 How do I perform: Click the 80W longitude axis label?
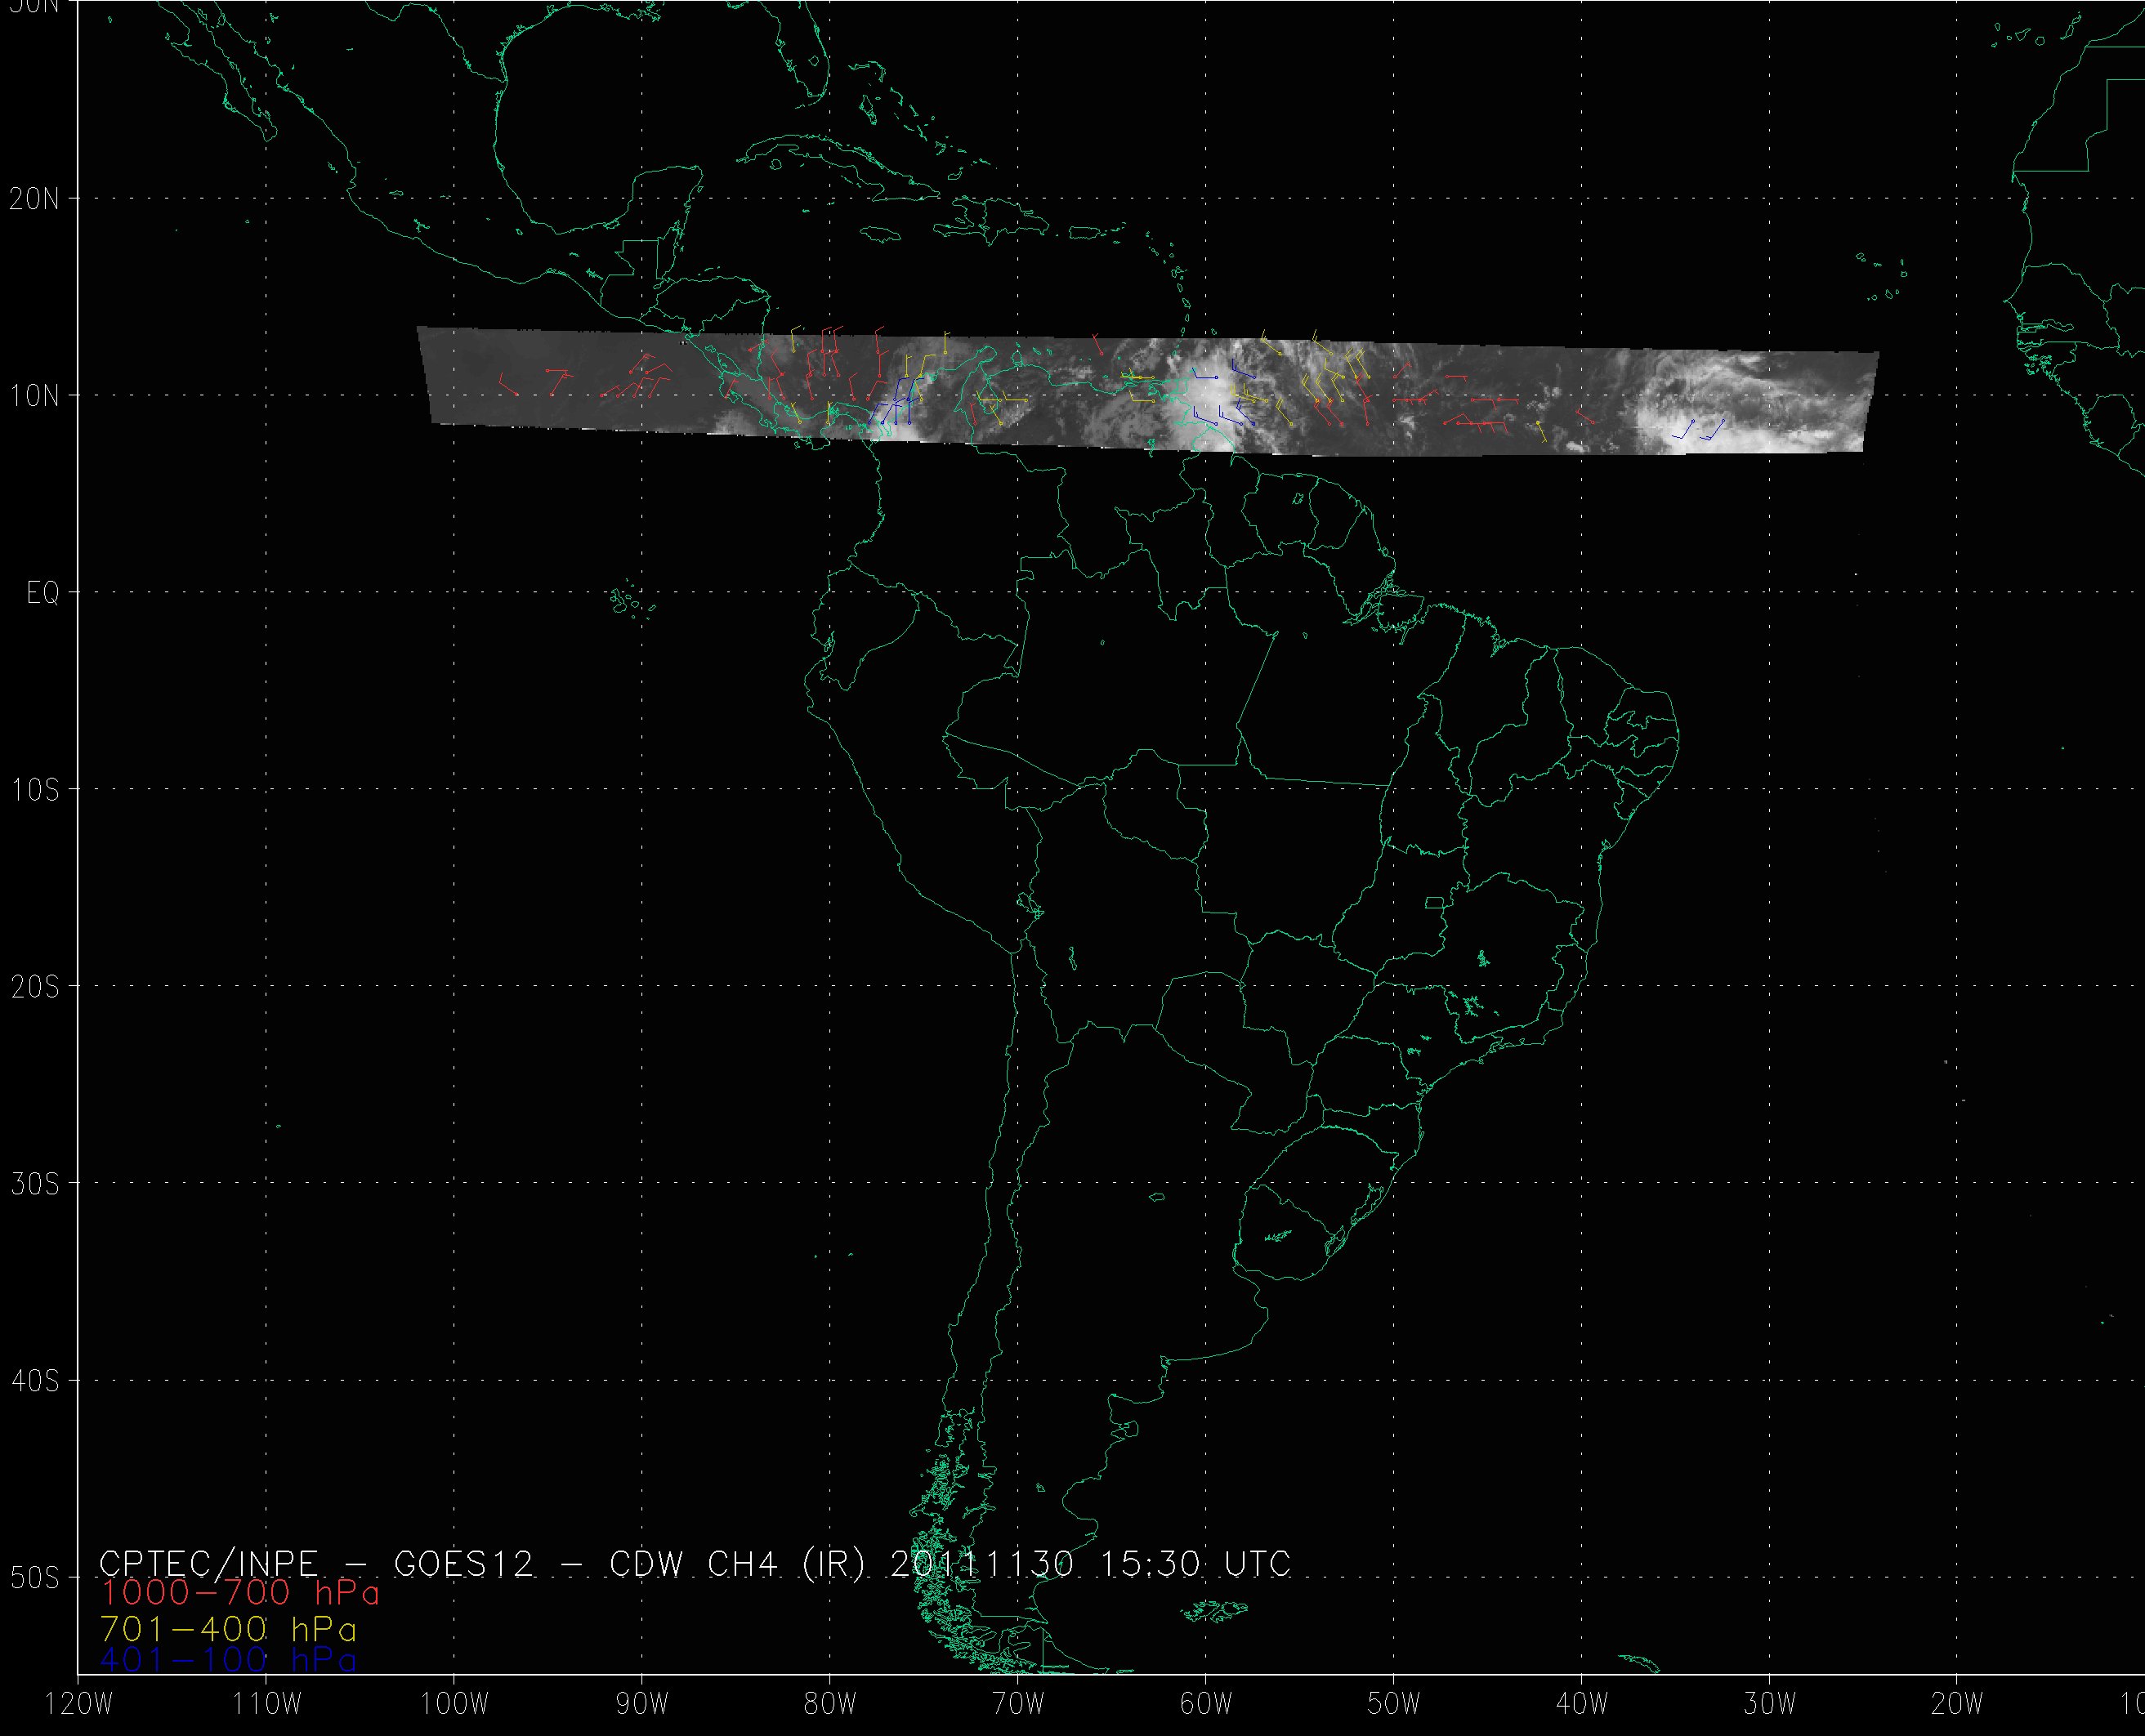click(x=830, y=1704)
